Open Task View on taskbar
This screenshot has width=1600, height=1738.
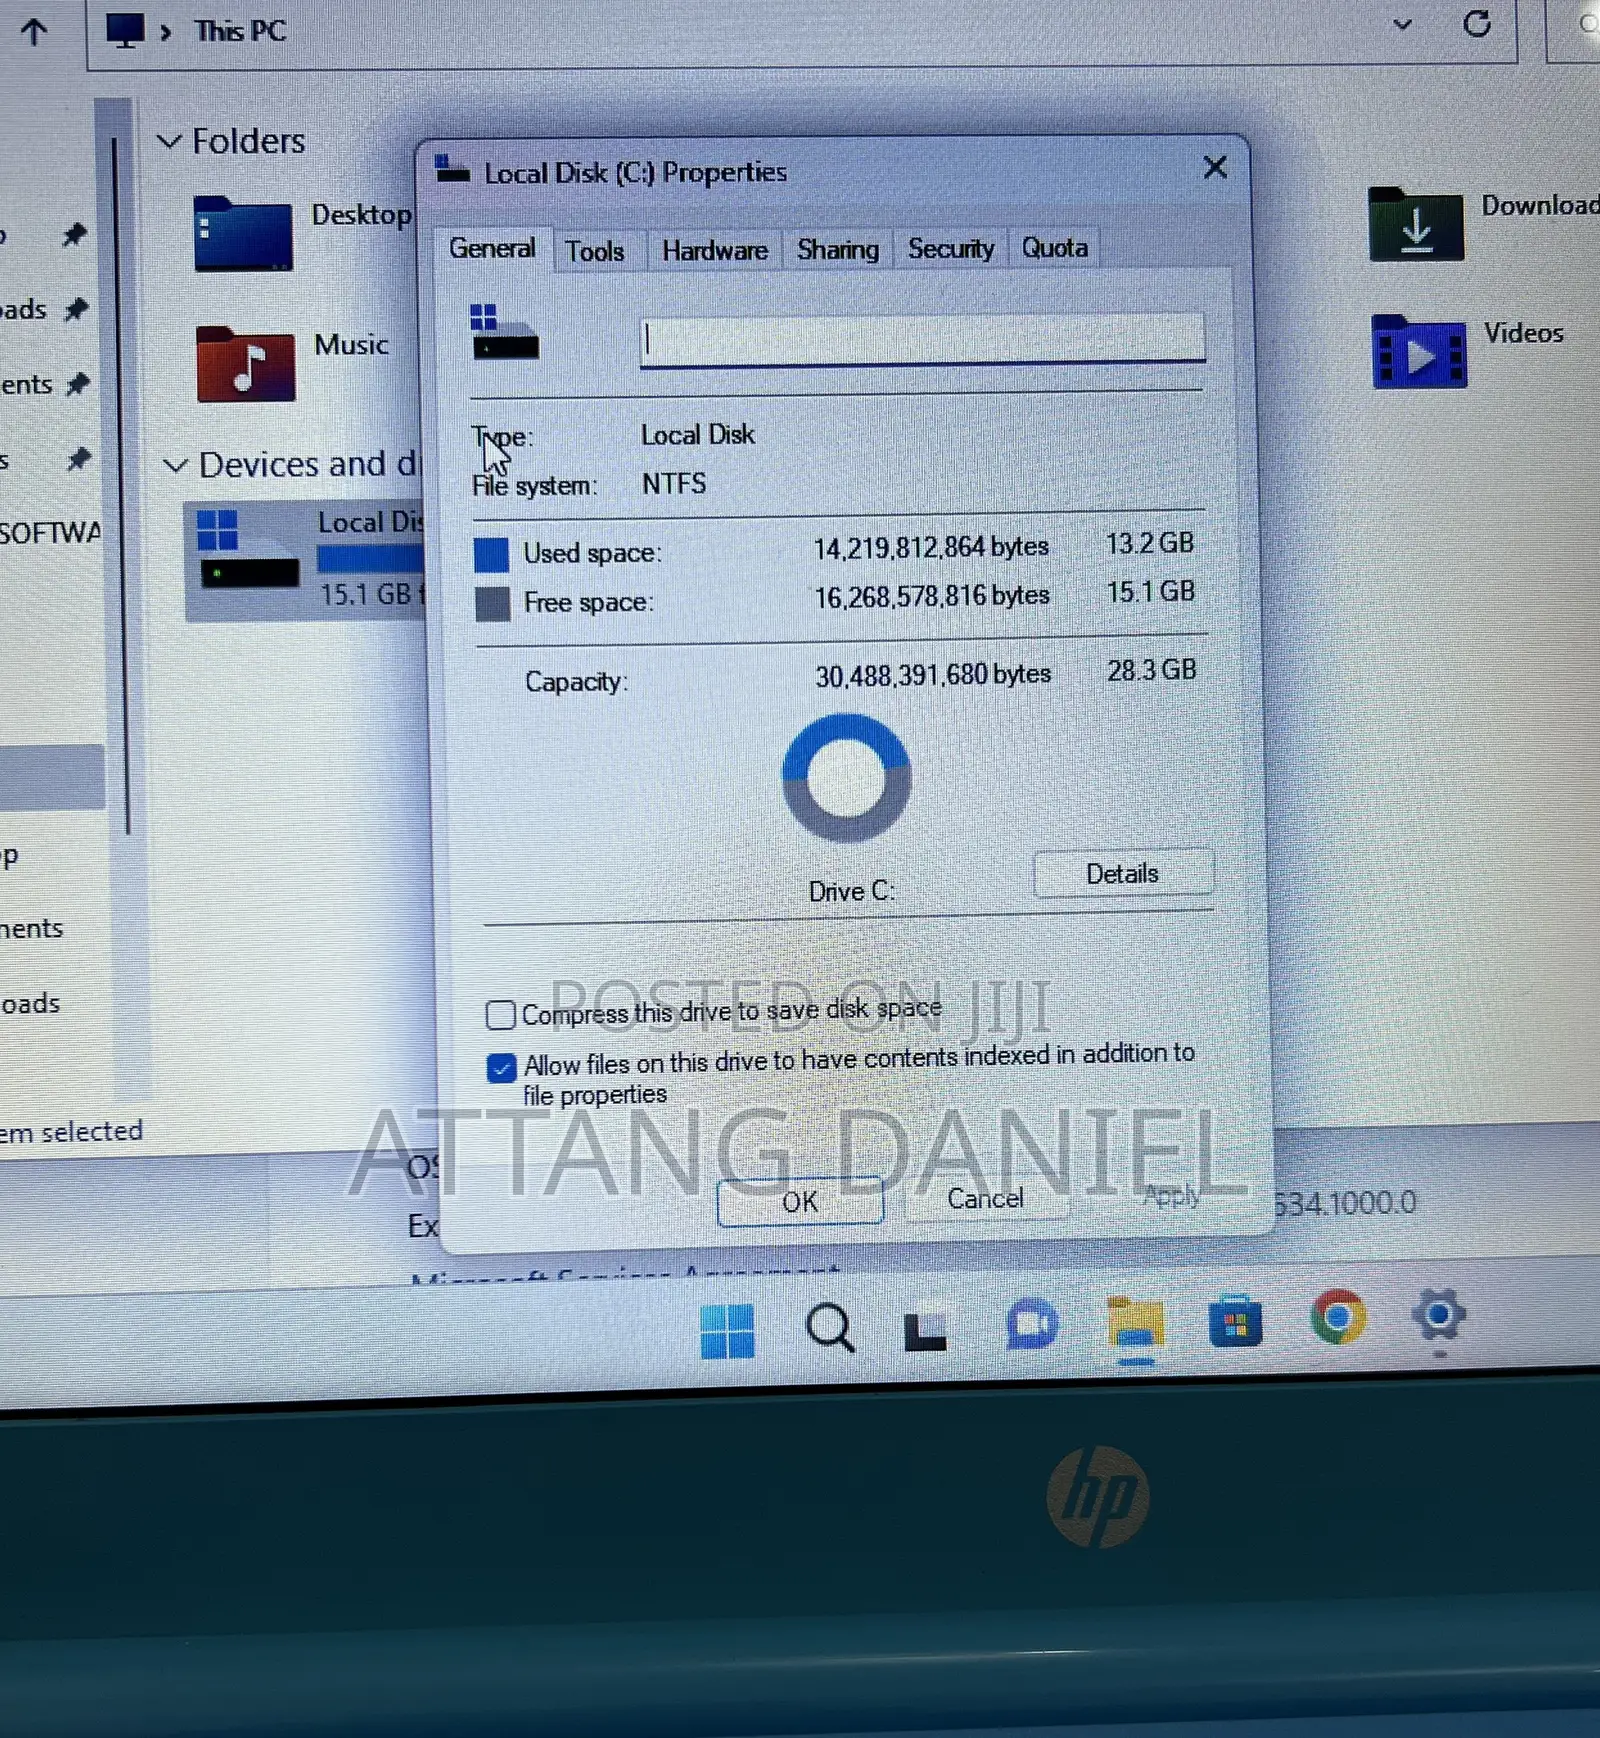[x=925, y=1331]
